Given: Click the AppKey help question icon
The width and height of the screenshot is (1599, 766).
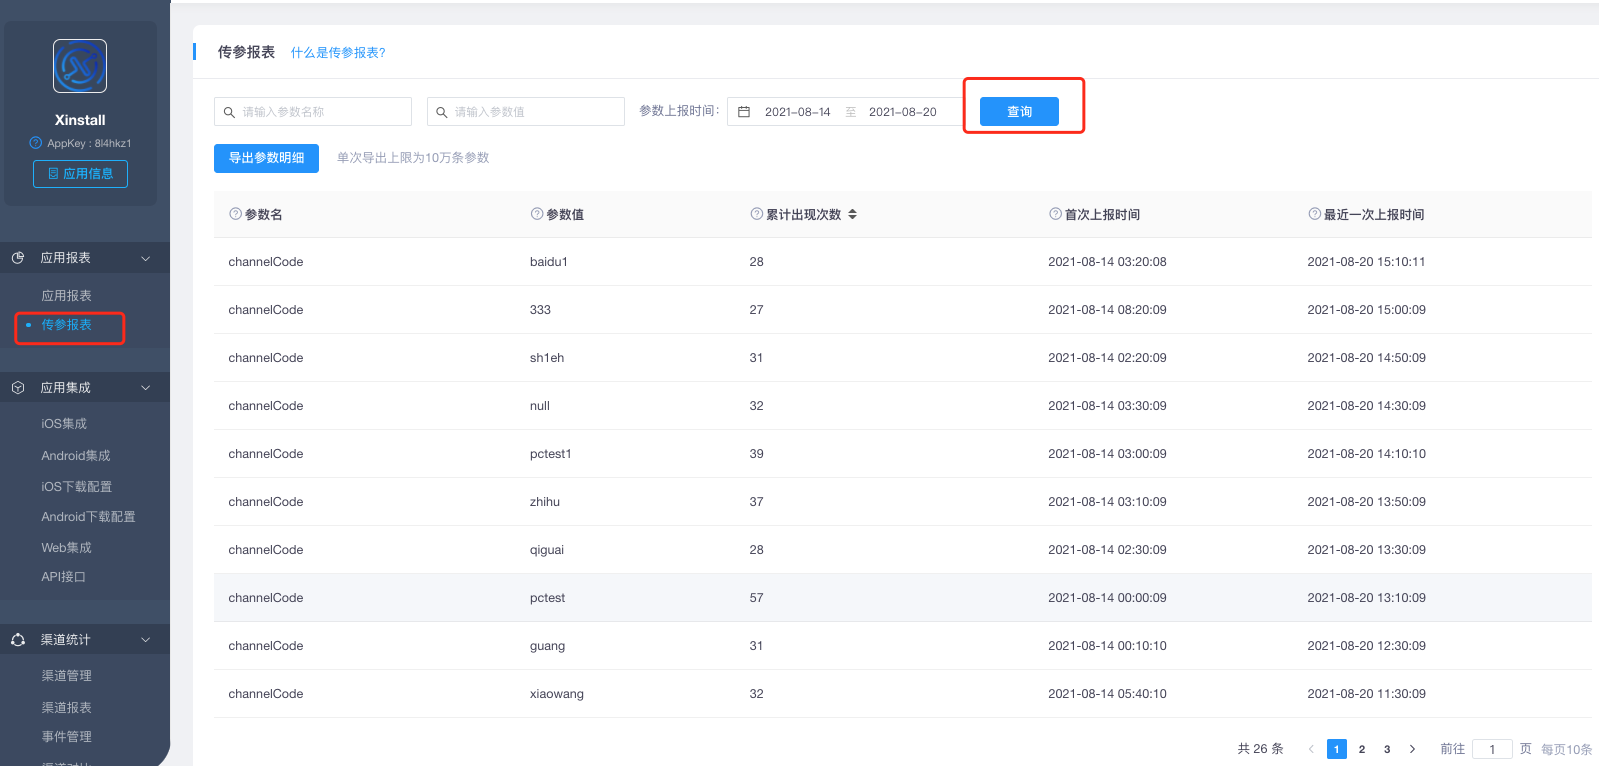Looking at the screenshot, I should pyautogui.click(x=36, y=143).
